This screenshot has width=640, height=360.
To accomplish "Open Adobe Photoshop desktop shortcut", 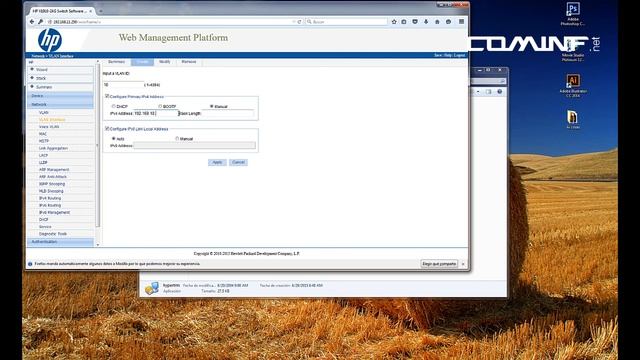I will tap(573, 14).
